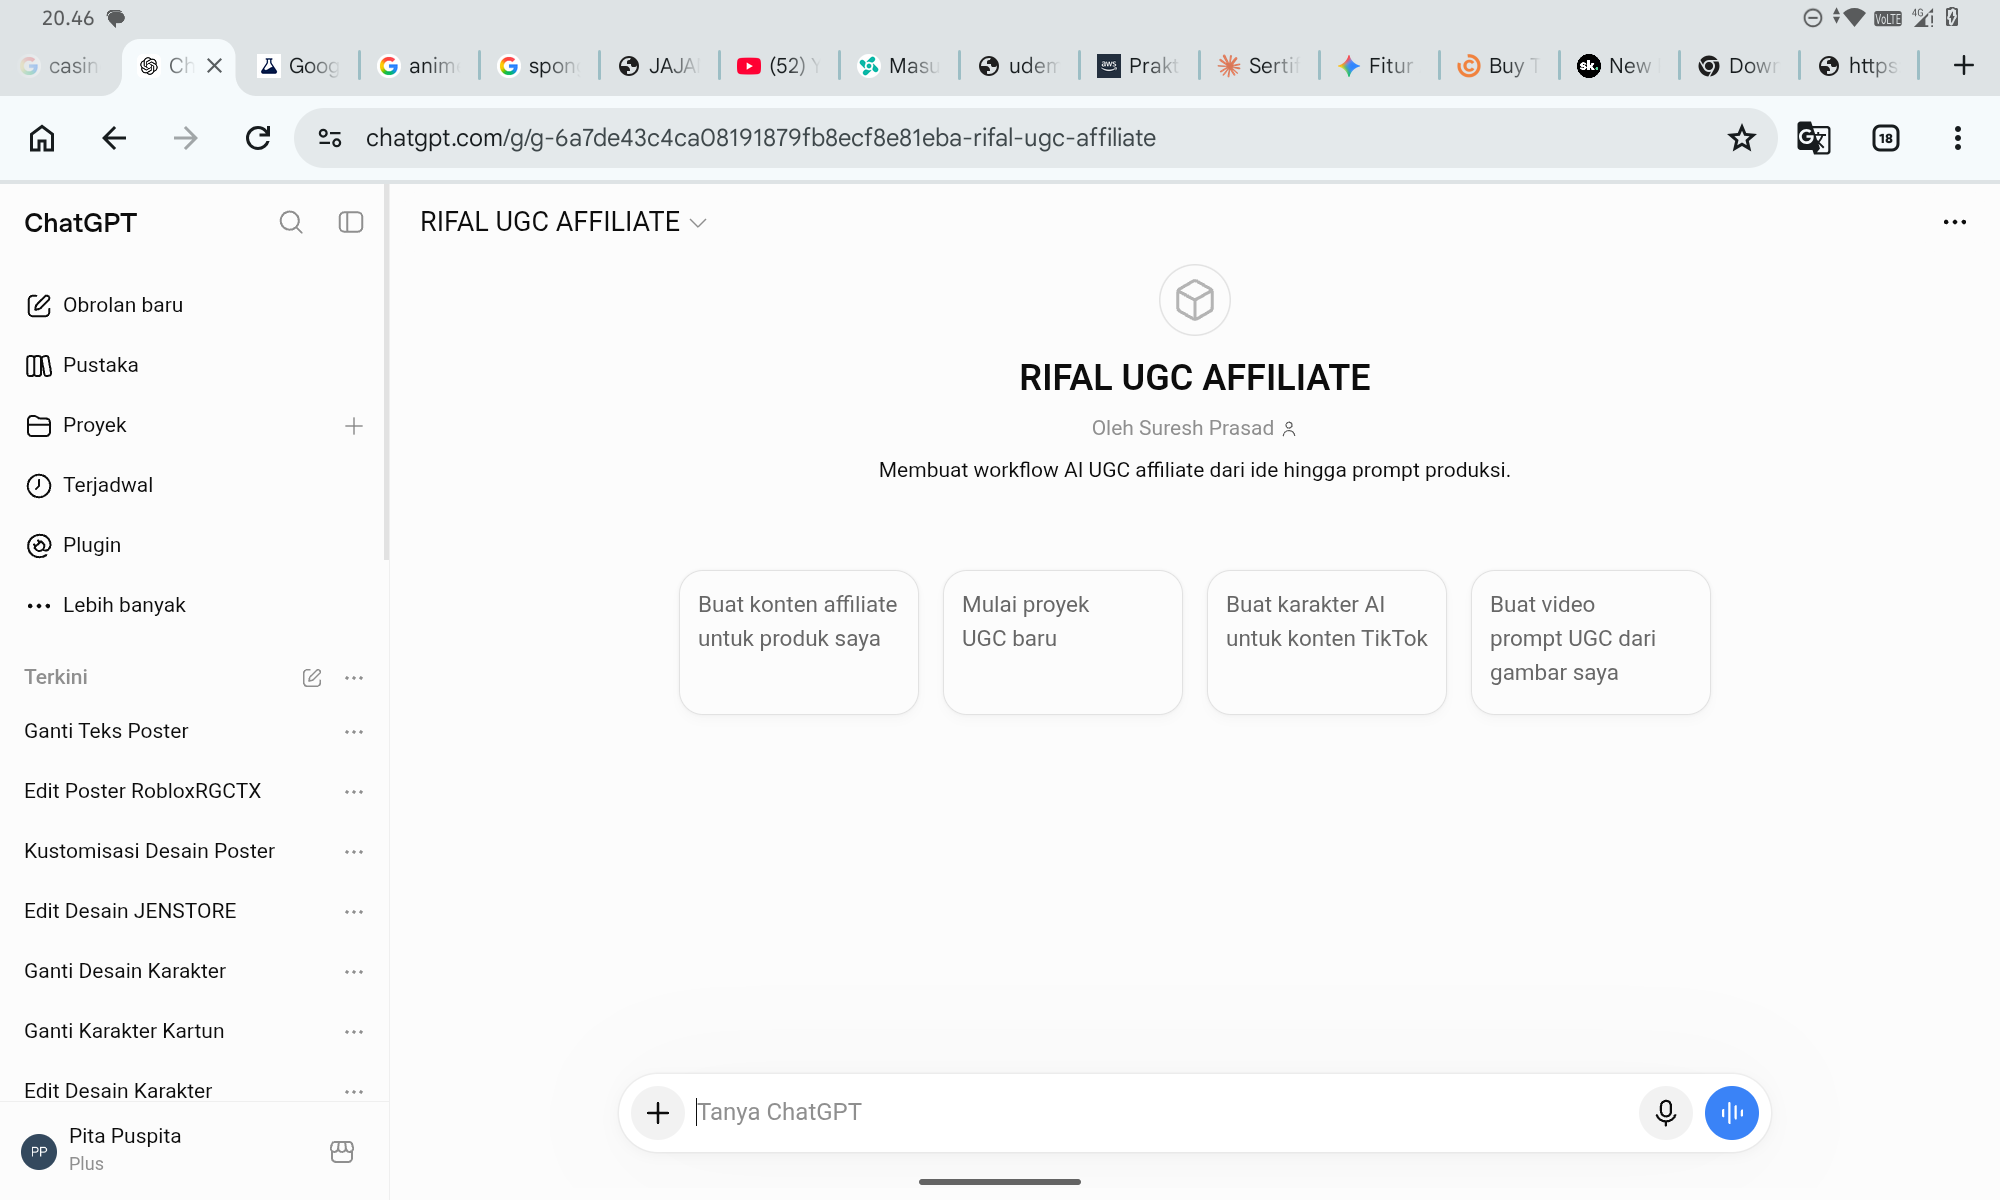Open site settings icon in the address bar
Screen dimensions: 2000x1200
click(x=330, y=138)
